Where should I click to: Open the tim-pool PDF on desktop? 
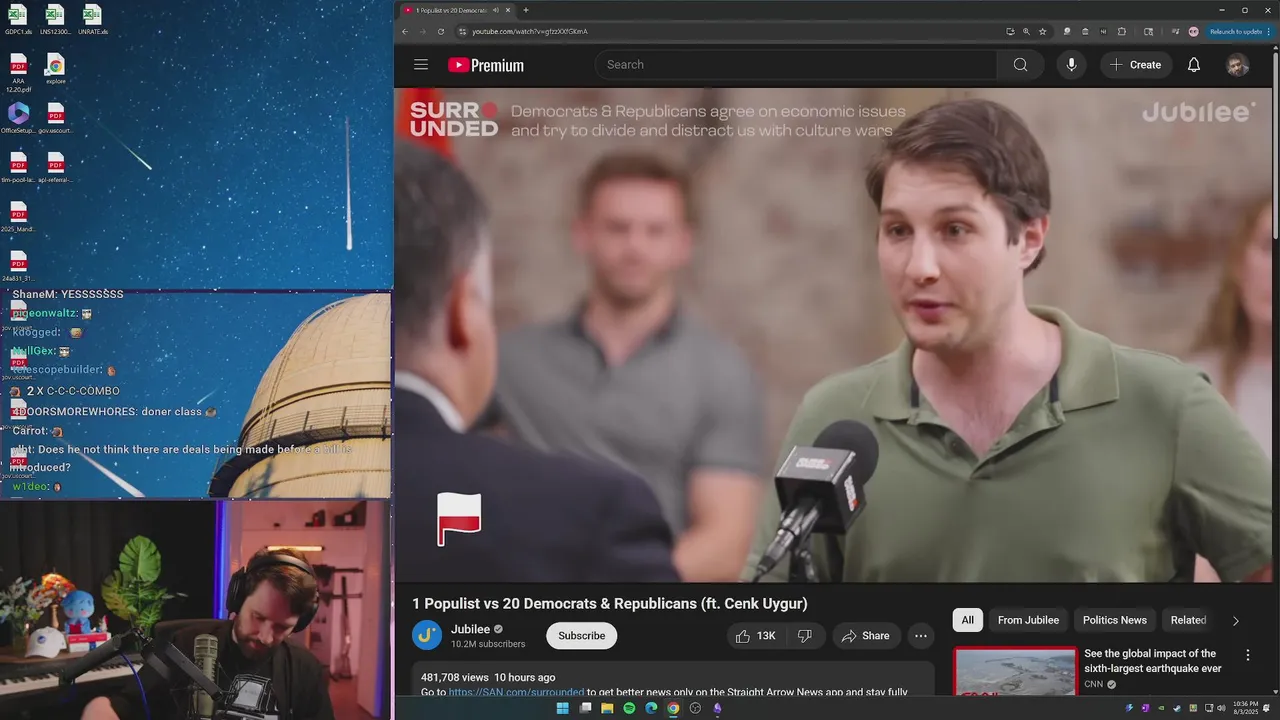click(x=18, y=167)
